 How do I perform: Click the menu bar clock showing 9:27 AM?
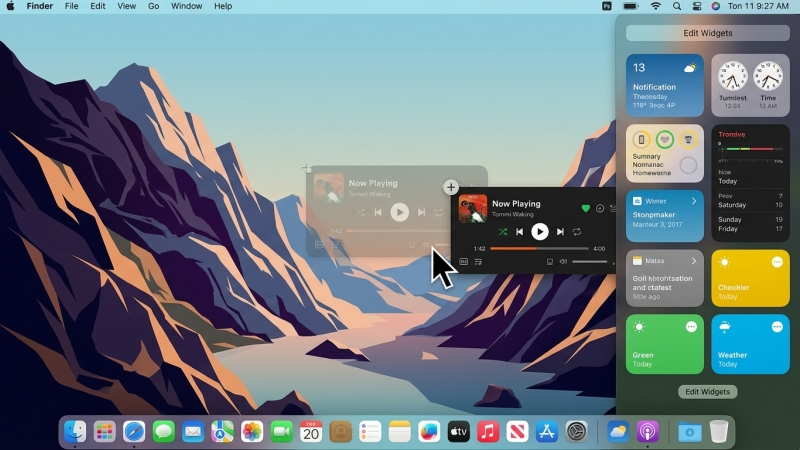[758, 6]
